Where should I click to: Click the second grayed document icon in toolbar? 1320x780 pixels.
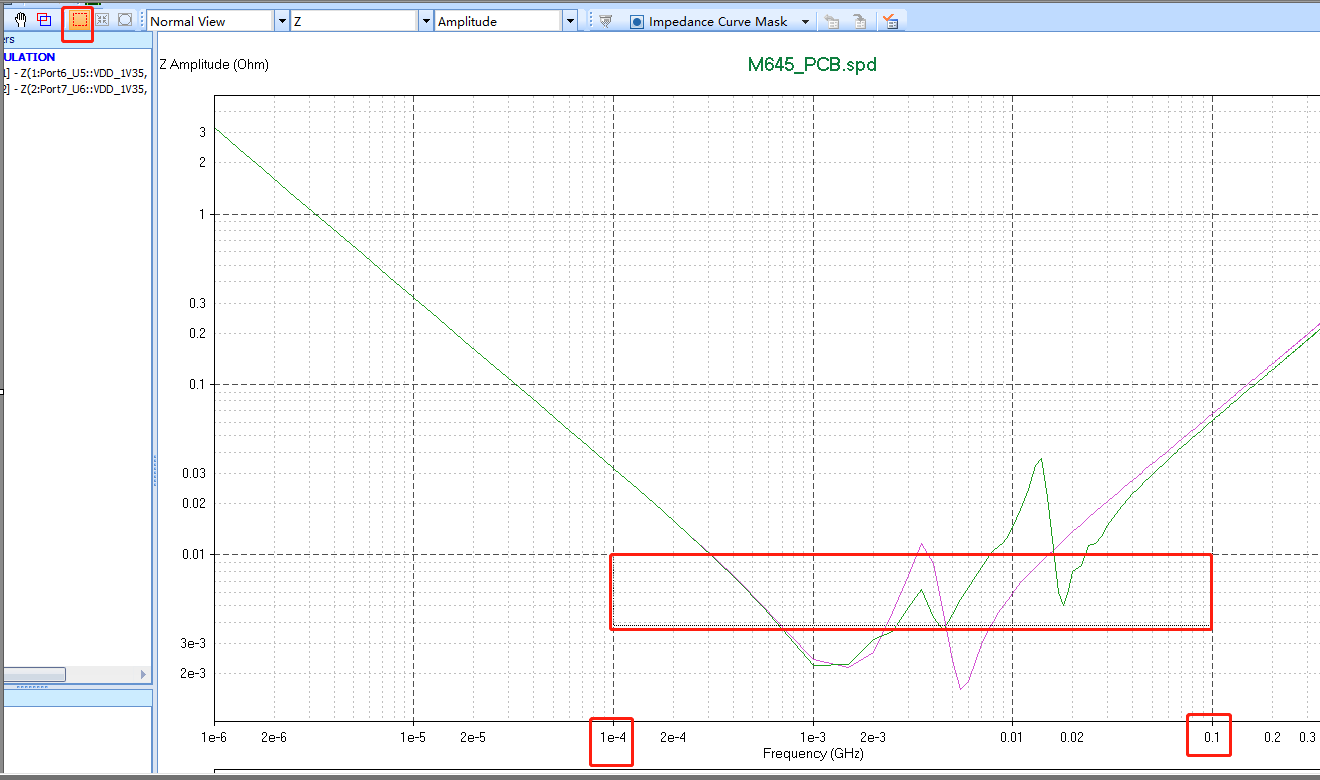click(x=860, y=21)
